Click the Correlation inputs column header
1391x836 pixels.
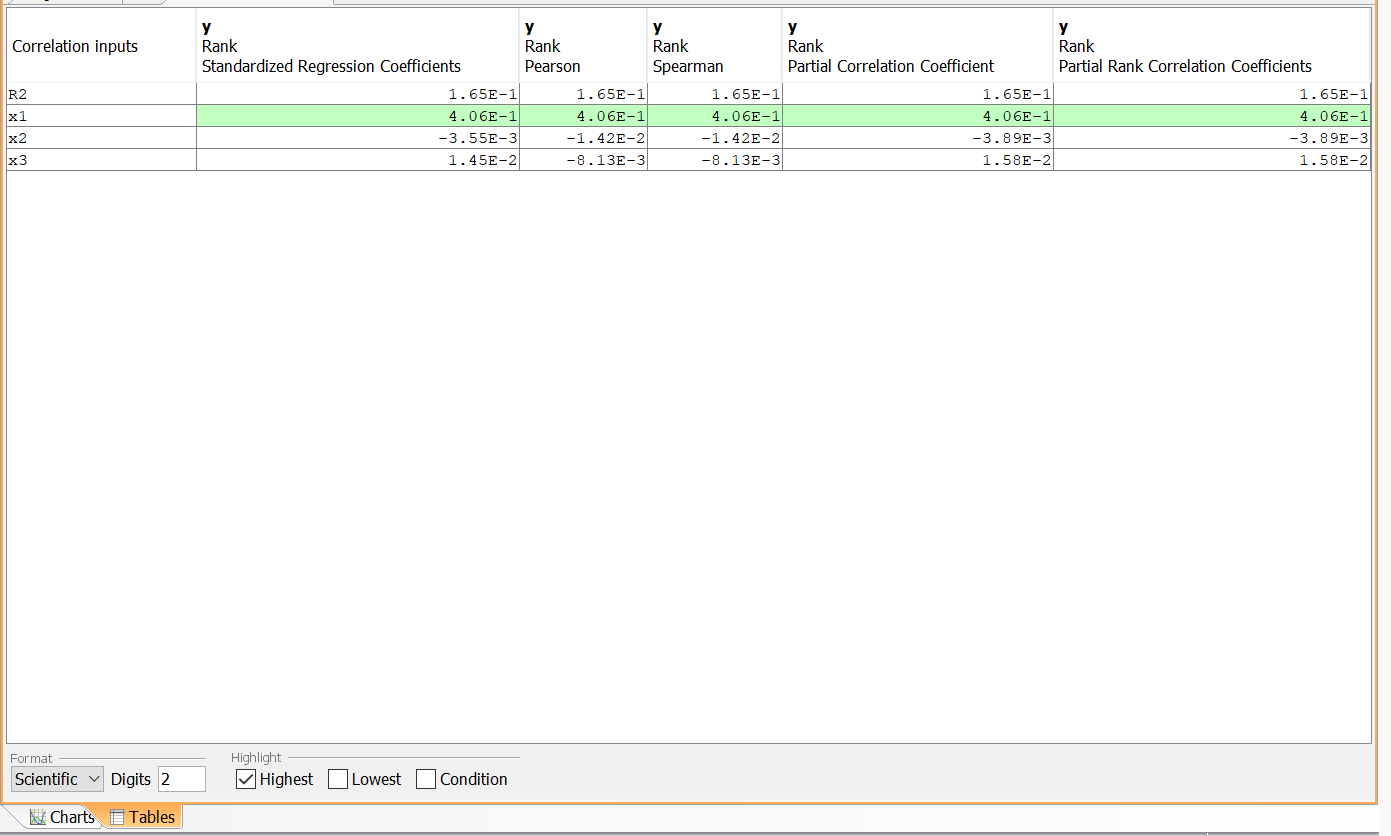tap(101, 46)
